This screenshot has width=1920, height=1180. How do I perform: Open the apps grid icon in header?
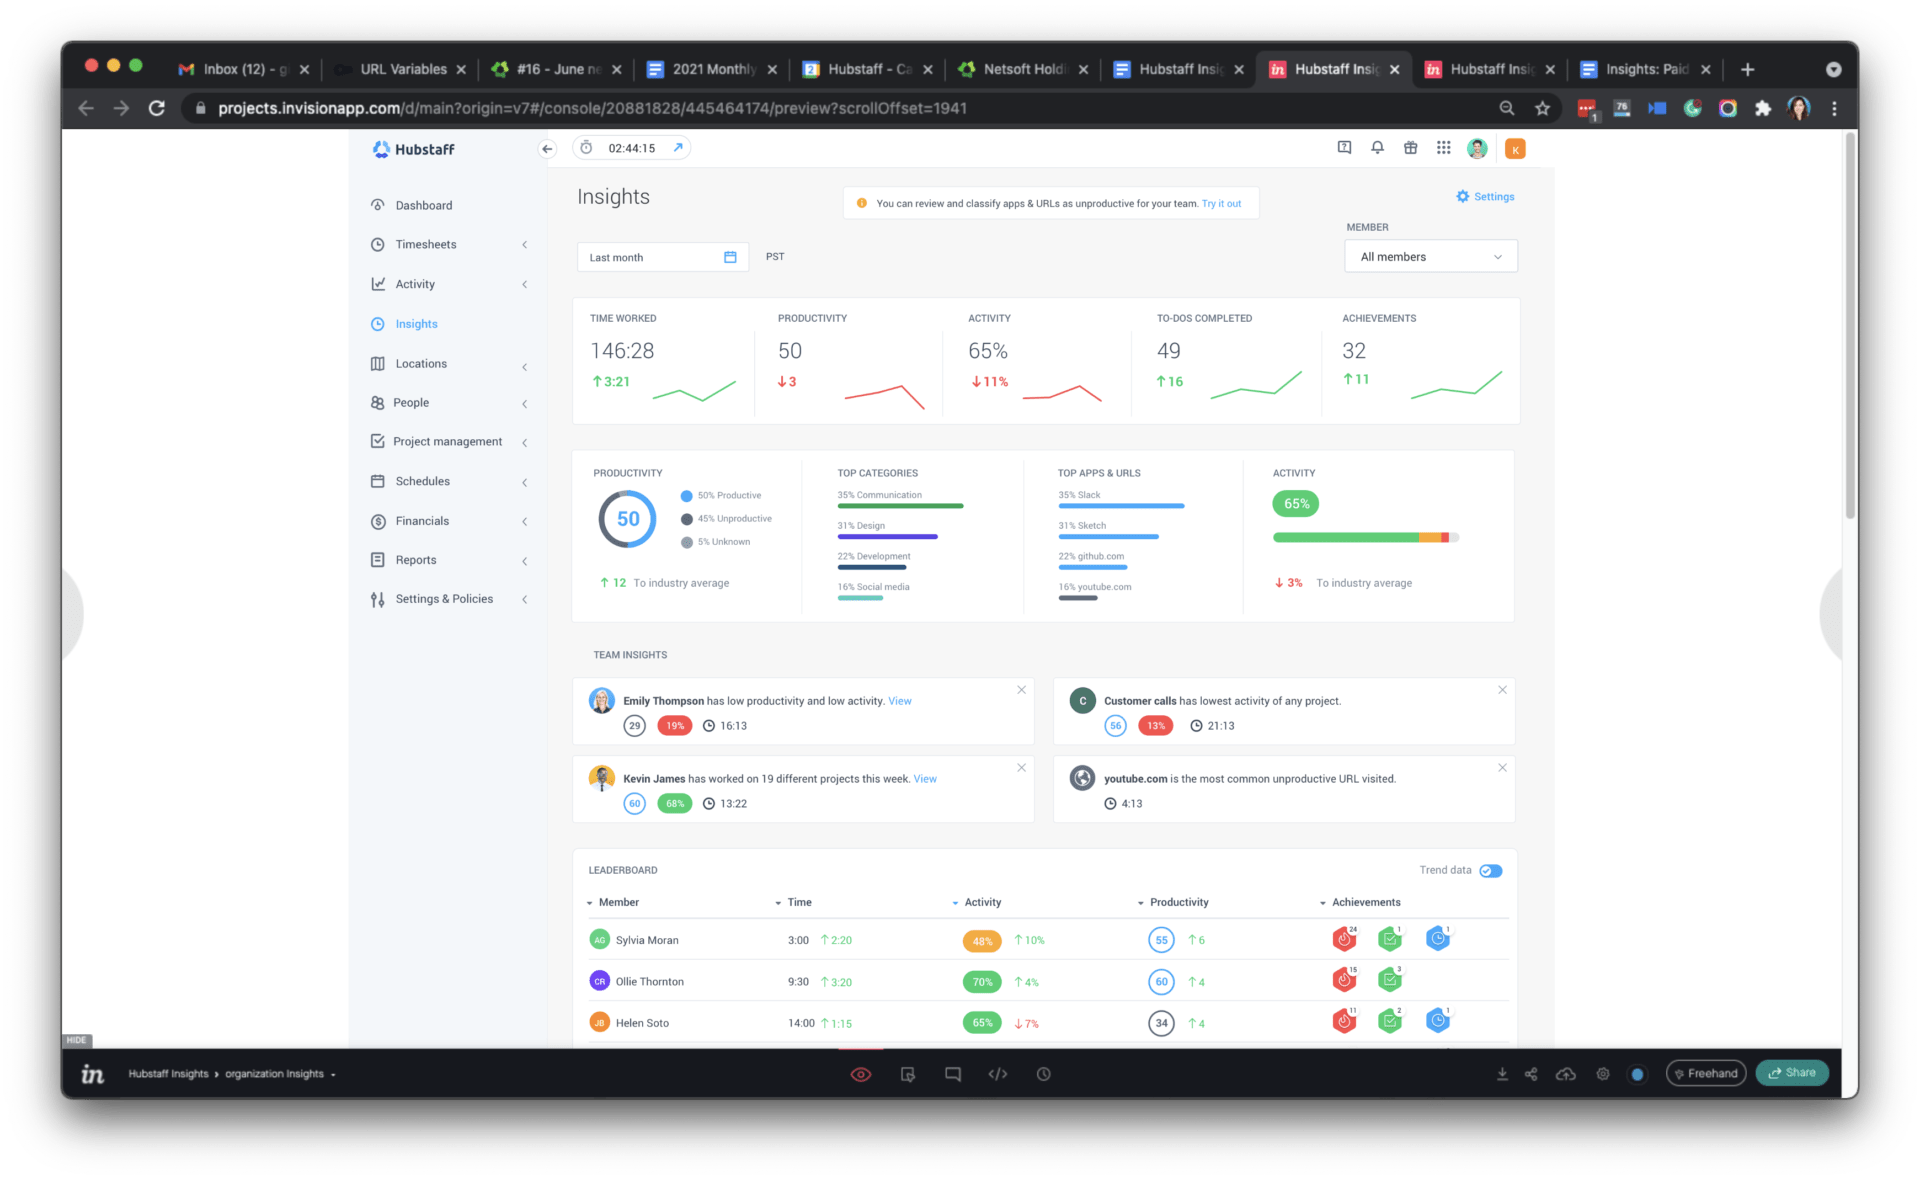pyautogui.click(x=1443, y=147)
